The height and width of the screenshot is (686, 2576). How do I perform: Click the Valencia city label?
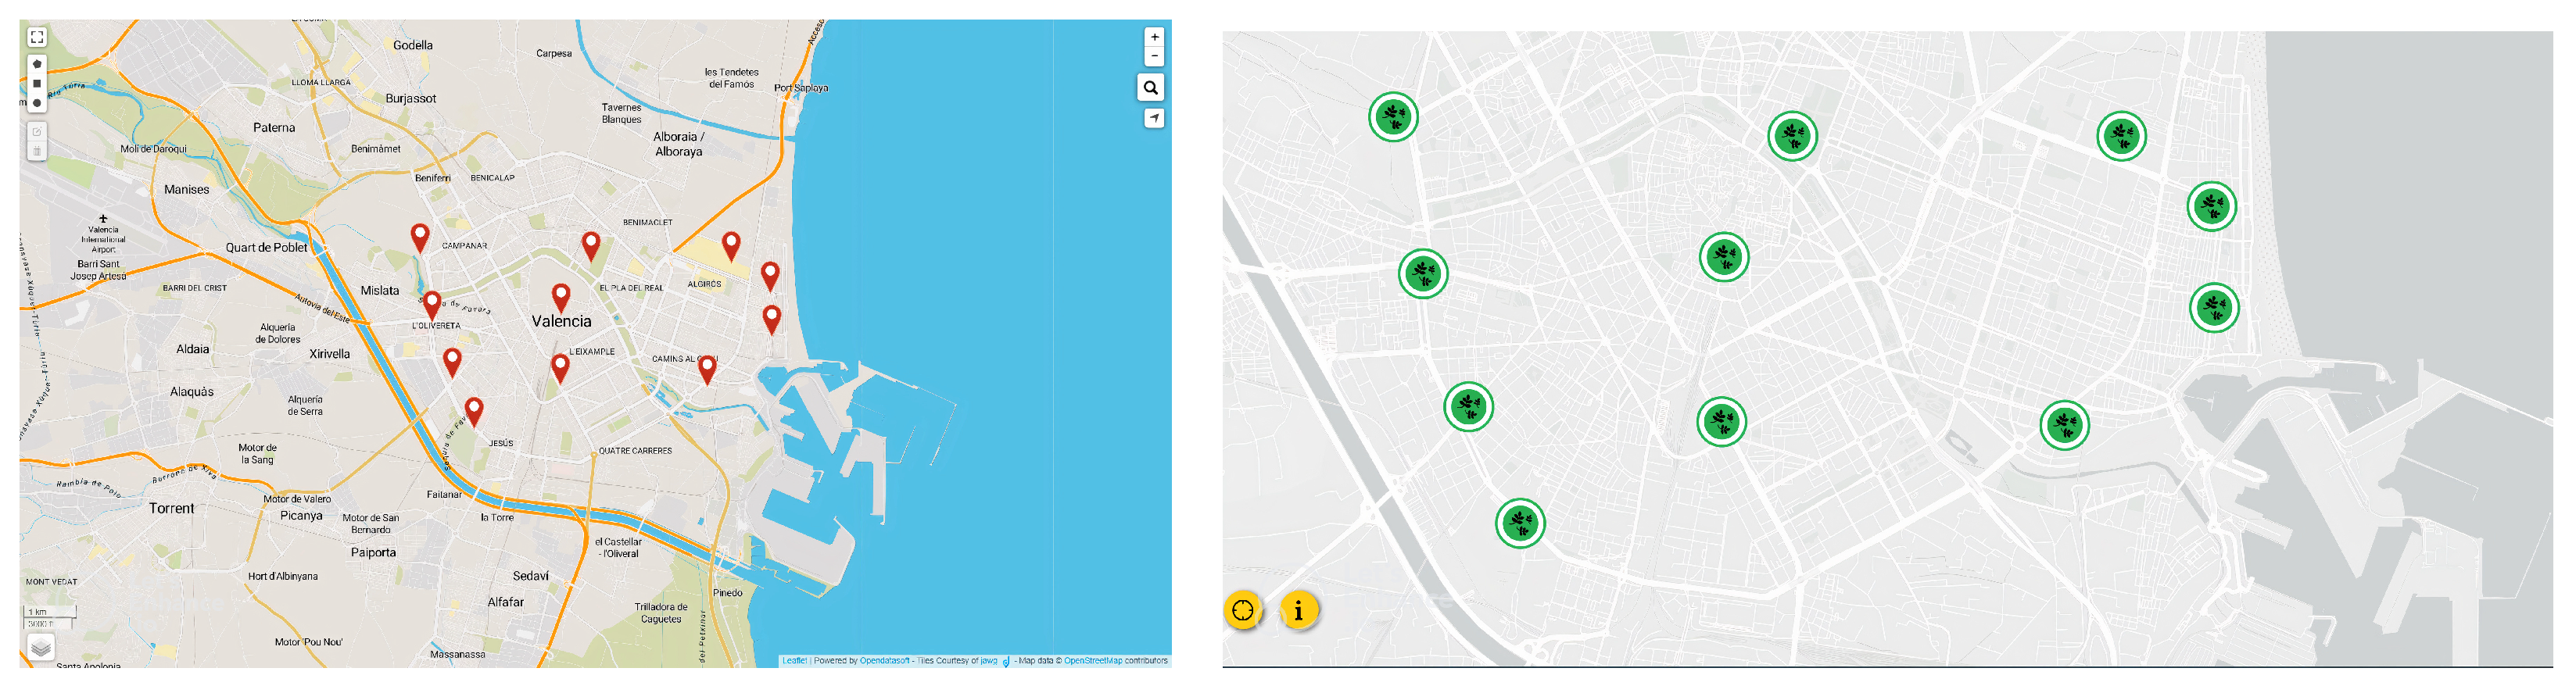point(561,322)
